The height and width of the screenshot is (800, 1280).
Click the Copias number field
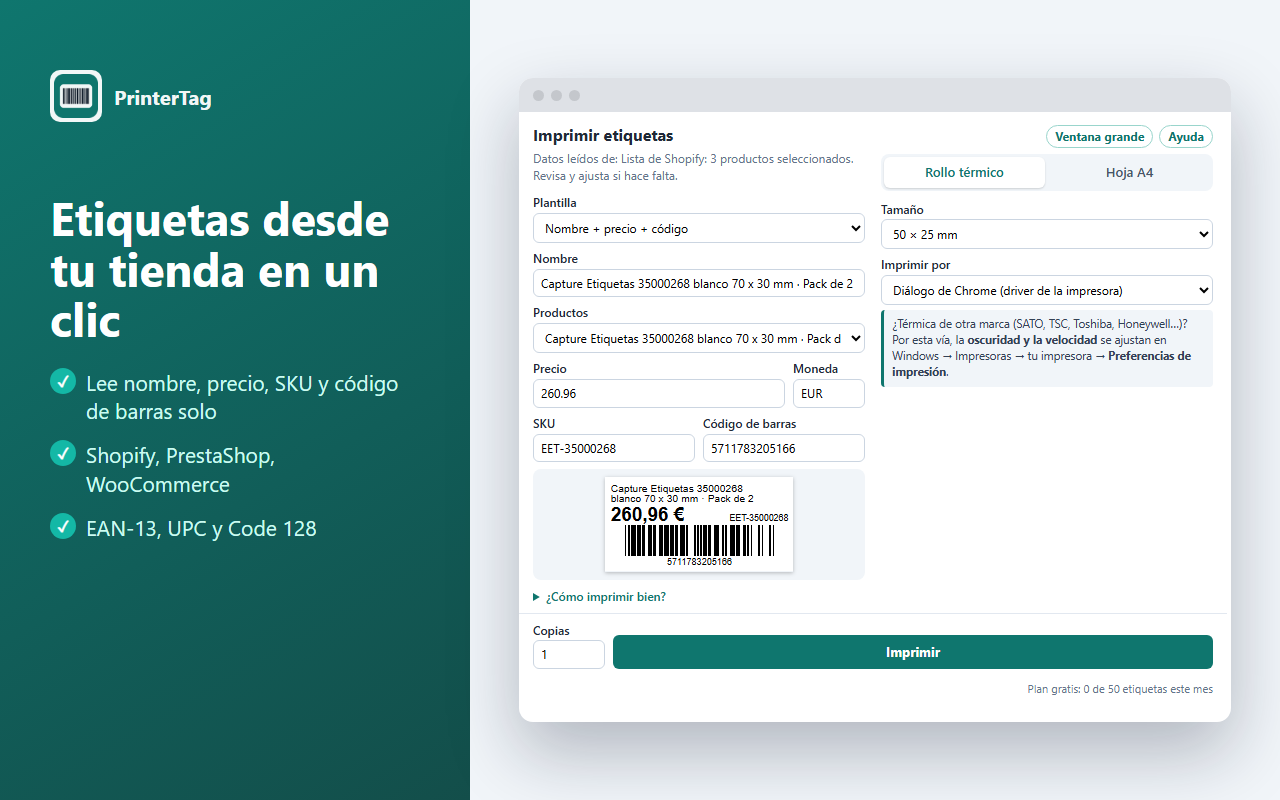click(x=569, y=654)
